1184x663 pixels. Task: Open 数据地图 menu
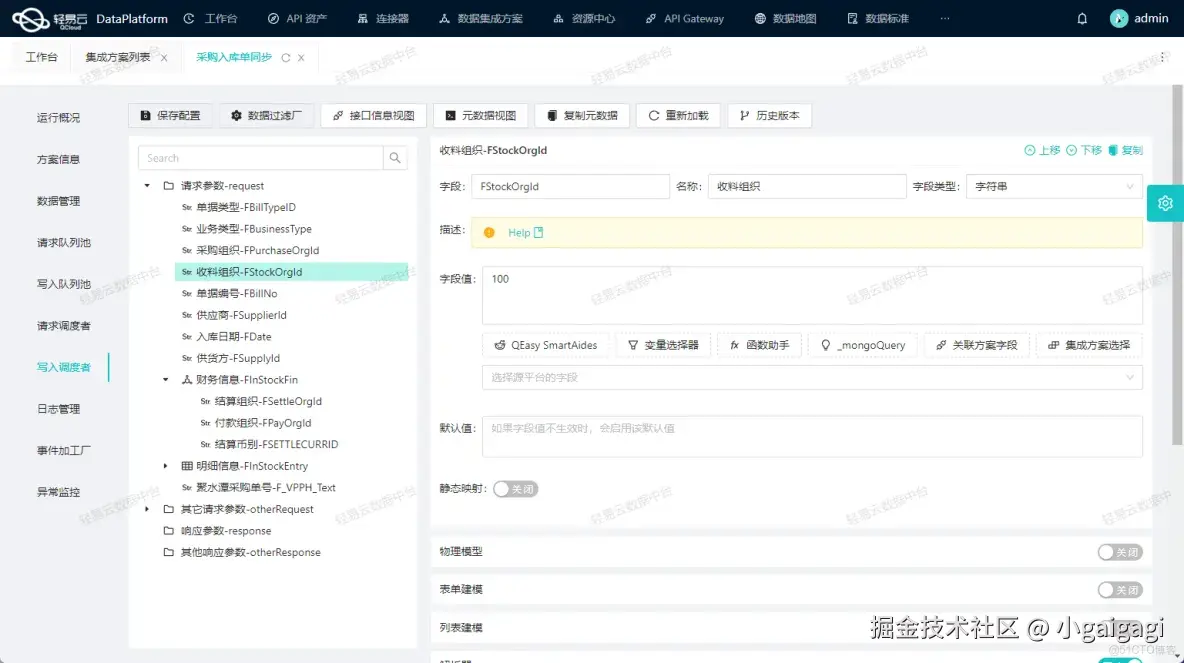click(x=785, y=19)
